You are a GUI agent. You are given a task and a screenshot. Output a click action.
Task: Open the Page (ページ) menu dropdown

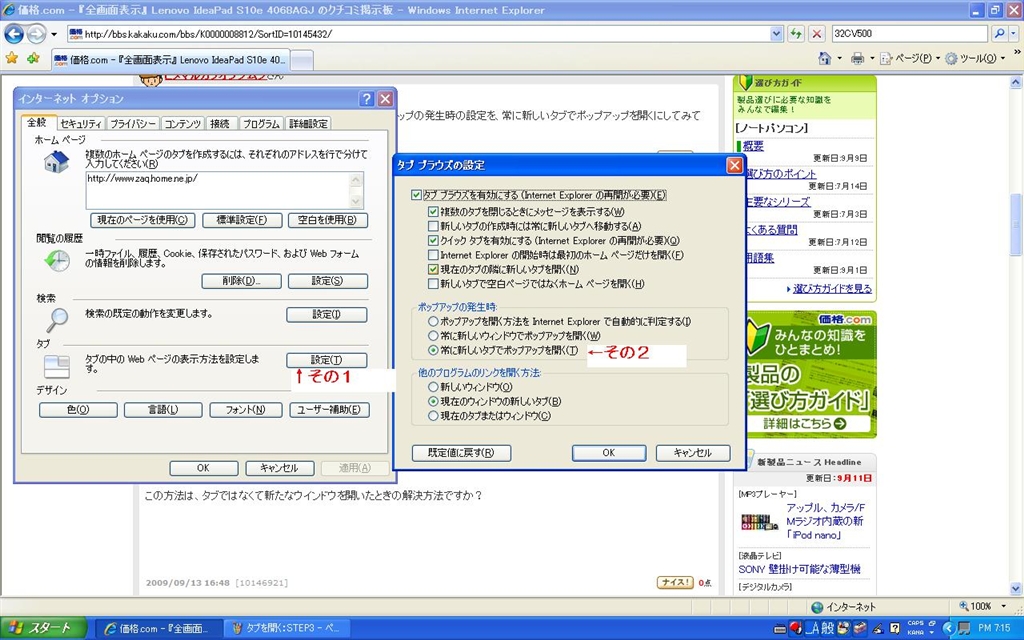click(908, 59)
